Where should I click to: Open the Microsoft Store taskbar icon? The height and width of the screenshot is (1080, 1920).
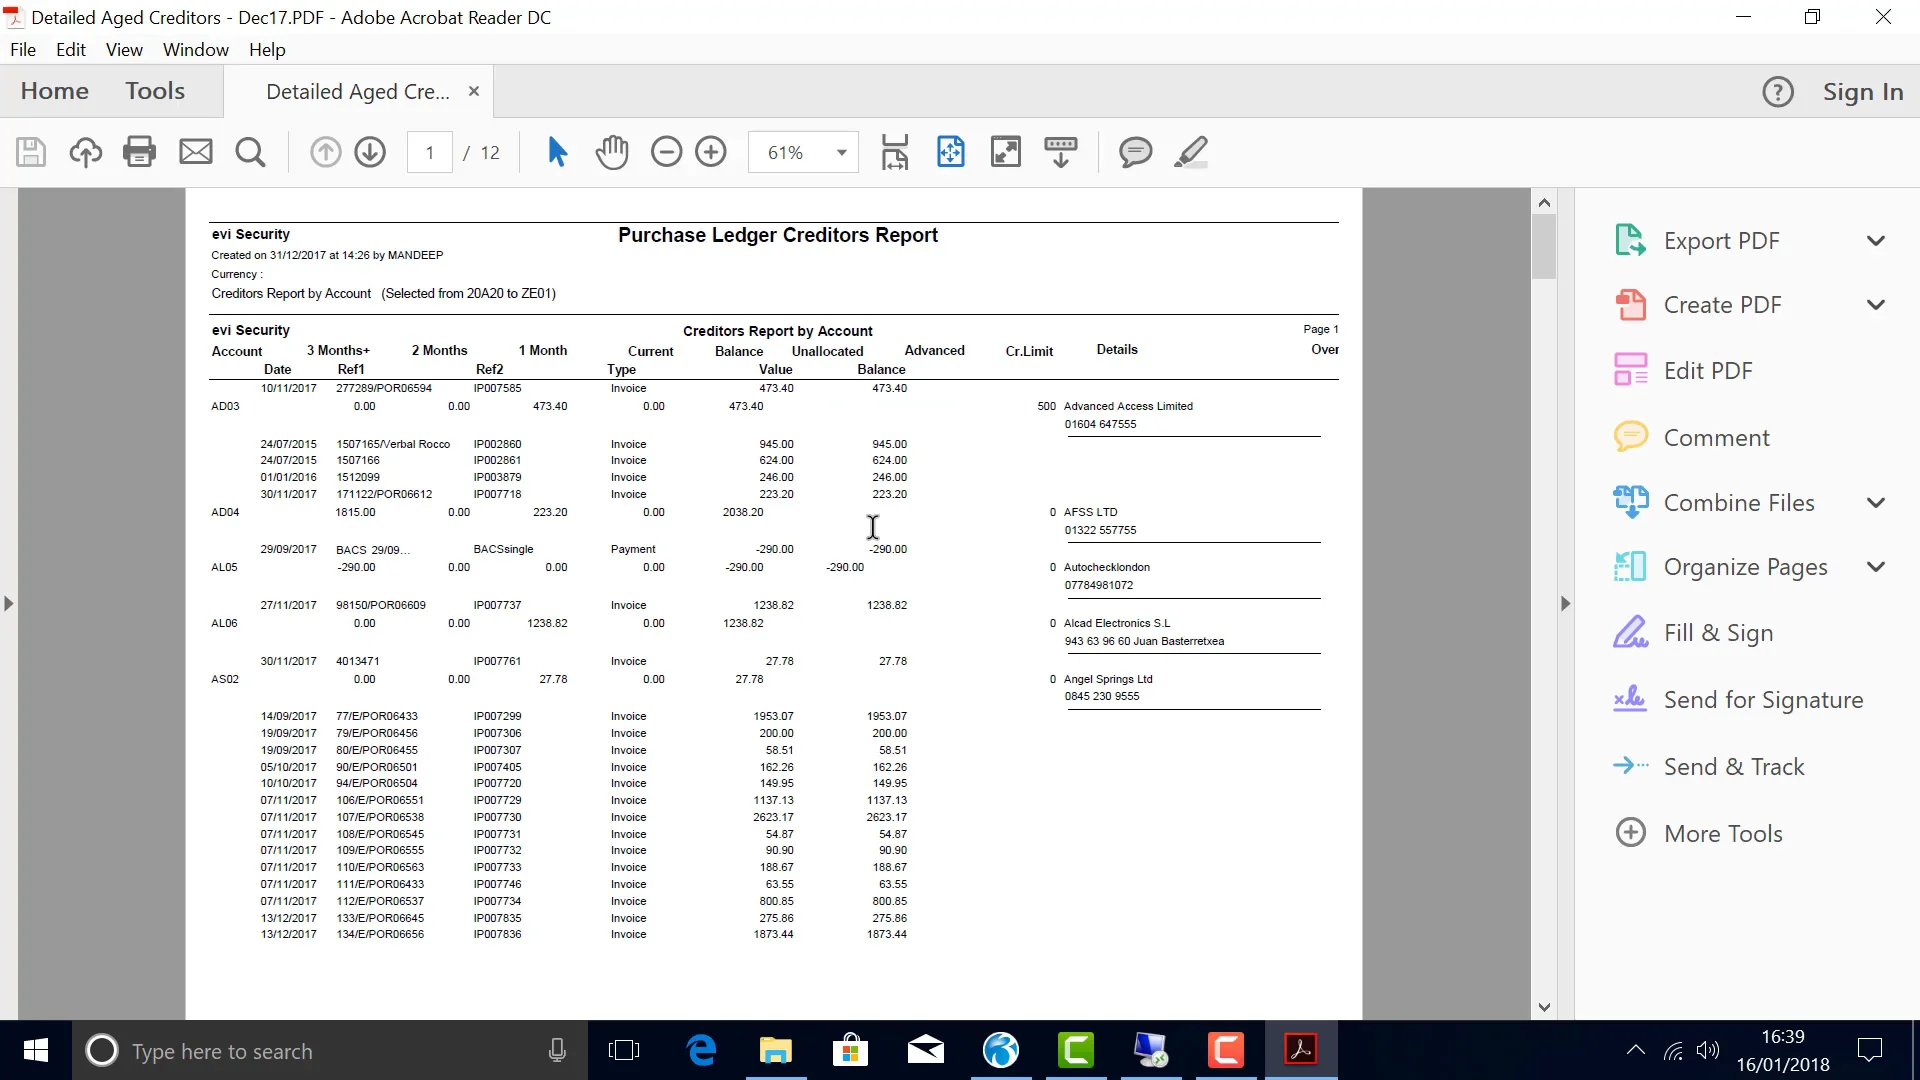(851, 1050)
